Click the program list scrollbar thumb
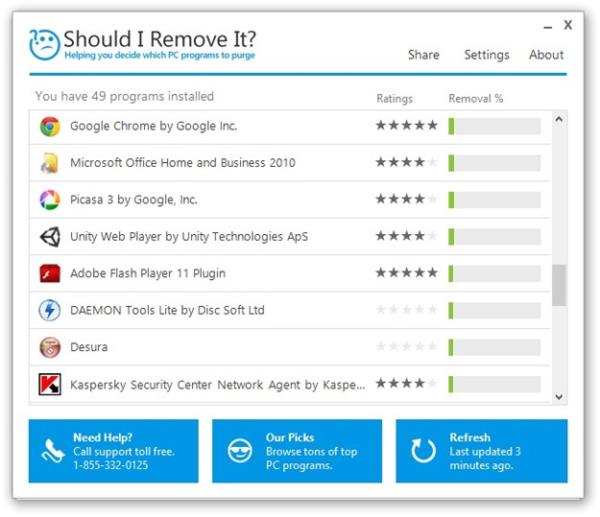Image resolution: width=600 pixels, height=517 pixels. coord(559,285)
